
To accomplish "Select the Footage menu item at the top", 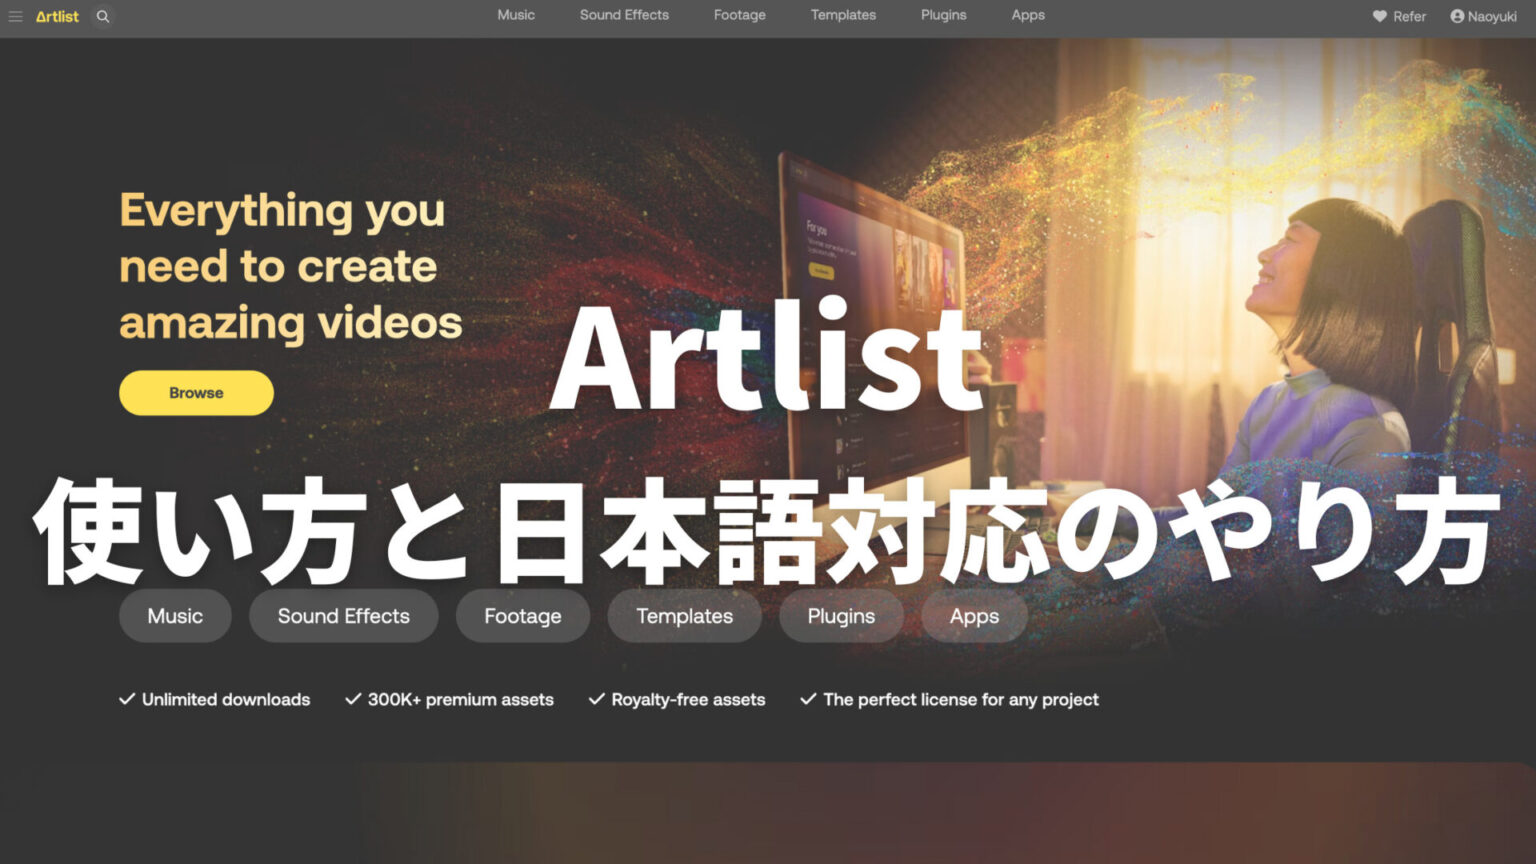I will click(x=739, y=15).
